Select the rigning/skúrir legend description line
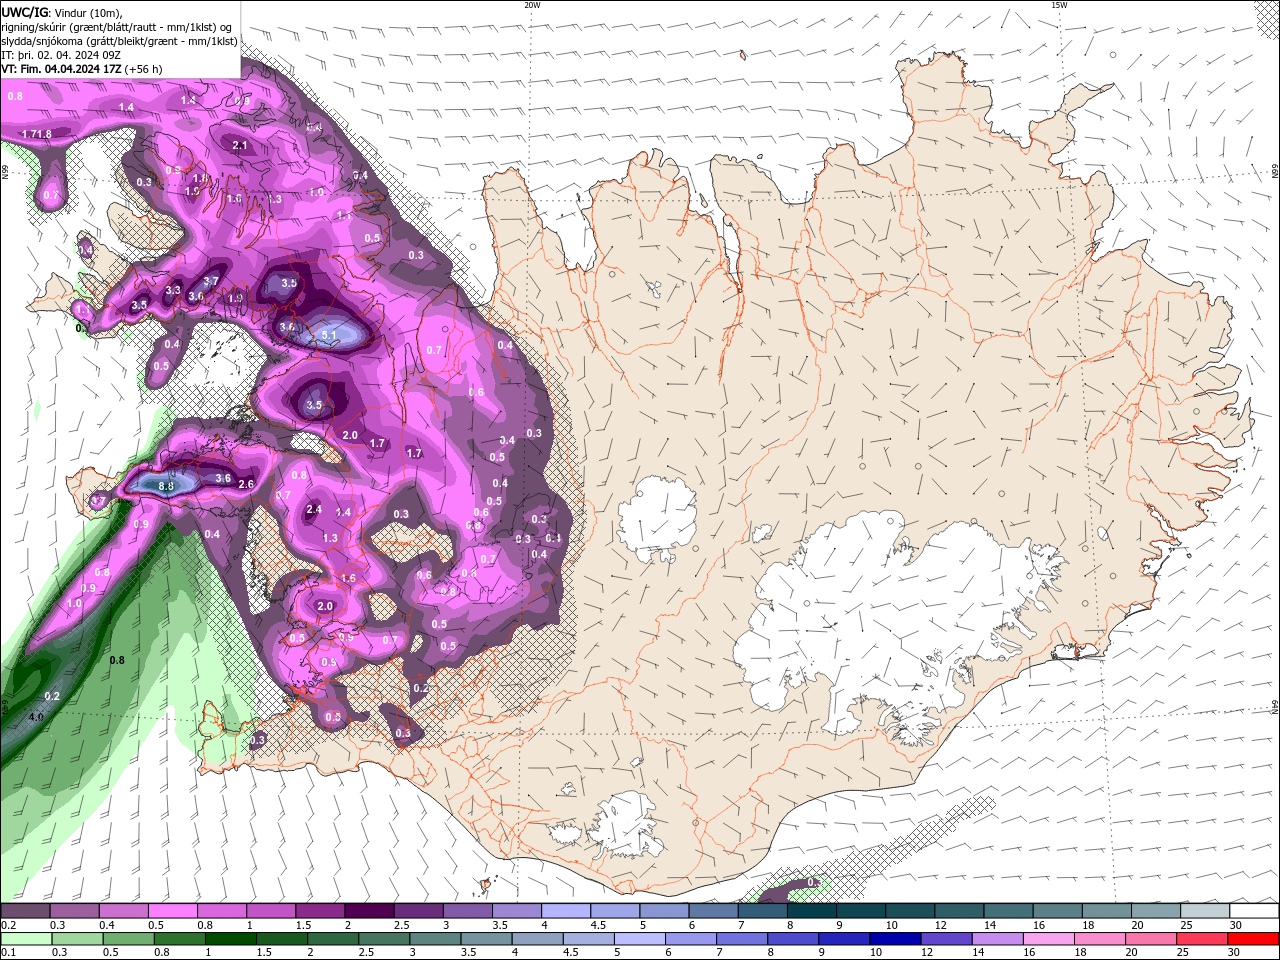 click(x=116, y=27)
